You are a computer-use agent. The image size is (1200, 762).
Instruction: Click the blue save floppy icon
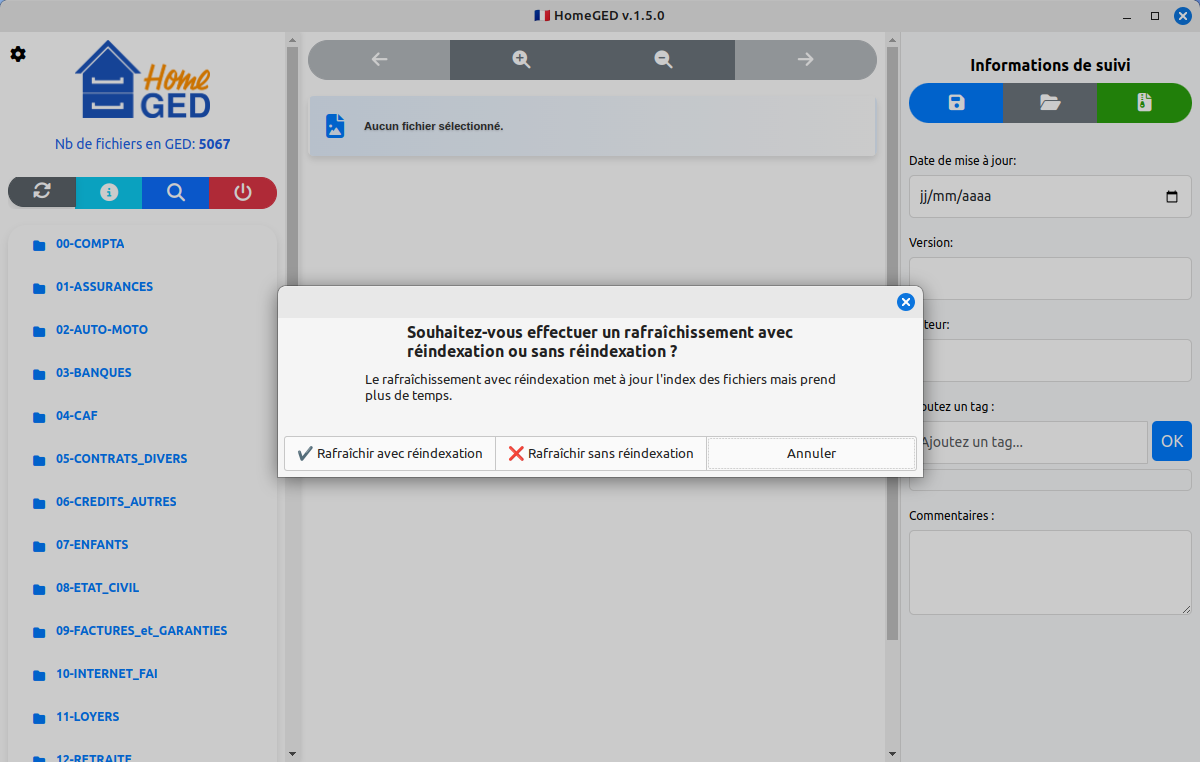956,103
